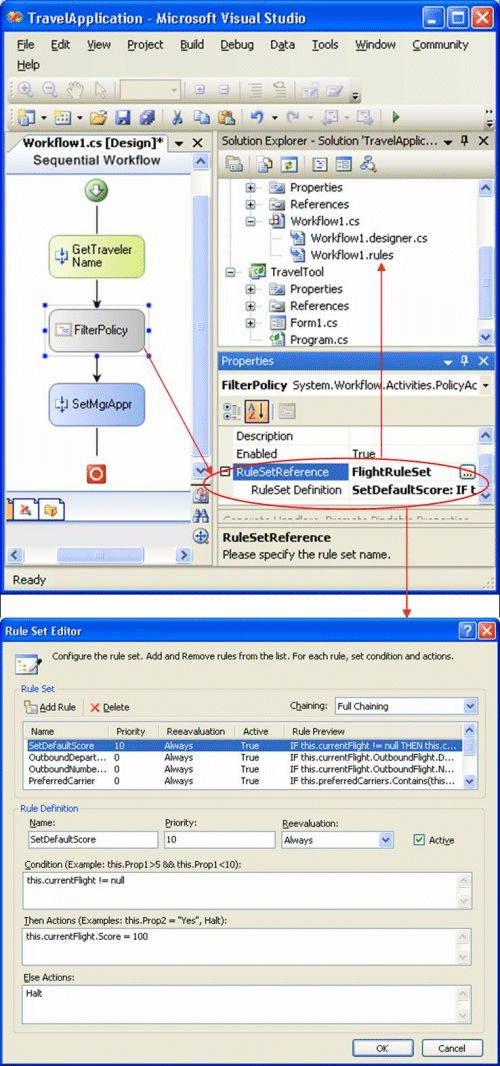Open the File menu
500x1066 pixels.
(x=25, y=44)
